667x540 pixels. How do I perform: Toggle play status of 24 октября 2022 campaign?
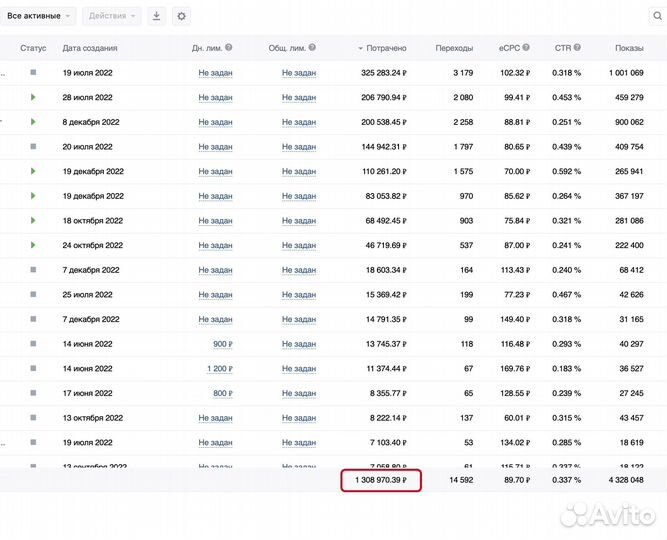pos(33,245)
